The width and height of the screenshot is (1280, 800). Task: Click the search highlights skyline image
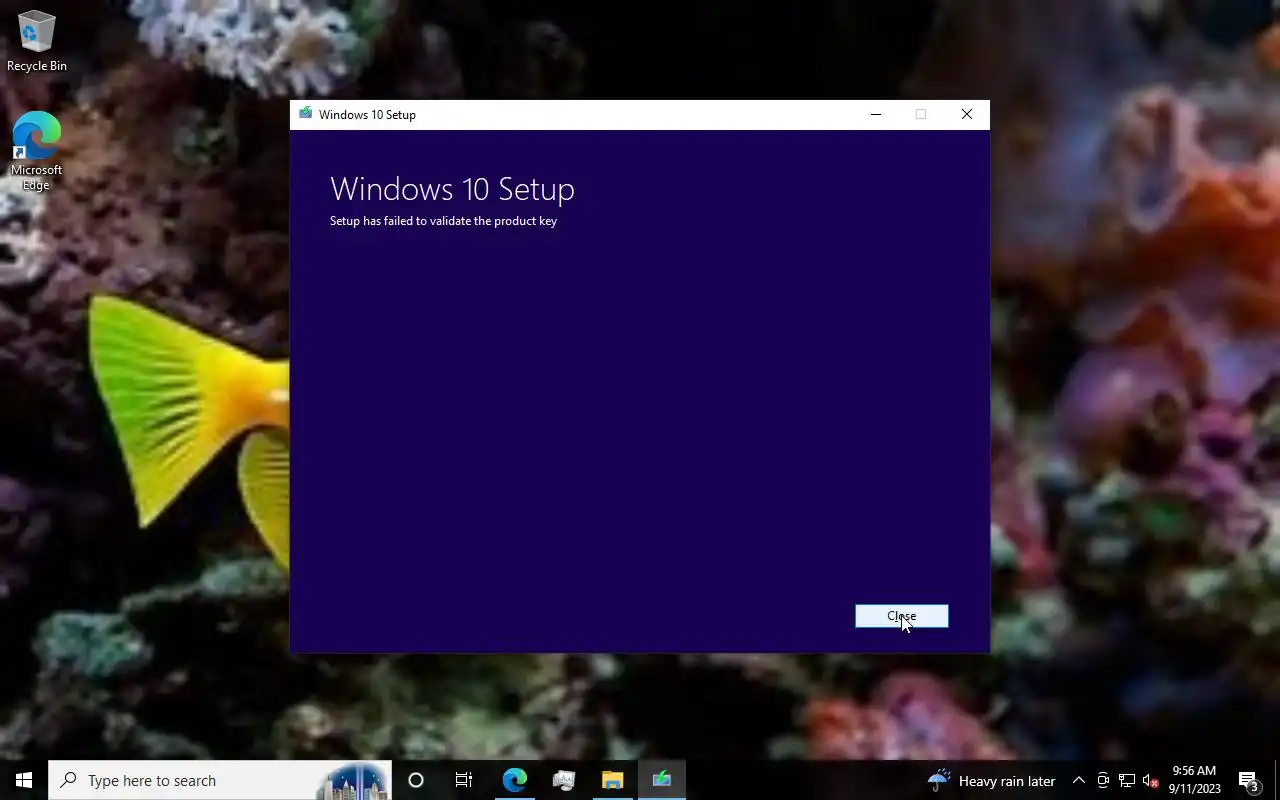pyautogui.click(x=355, y=781)
